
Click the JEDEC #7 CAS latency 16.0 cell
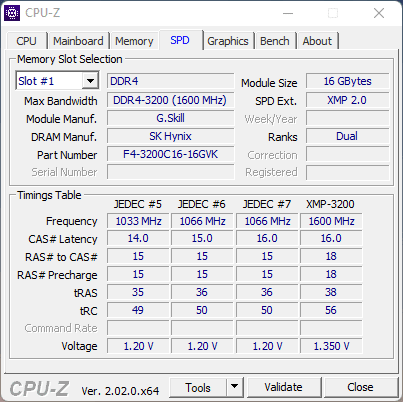[267, 238]
